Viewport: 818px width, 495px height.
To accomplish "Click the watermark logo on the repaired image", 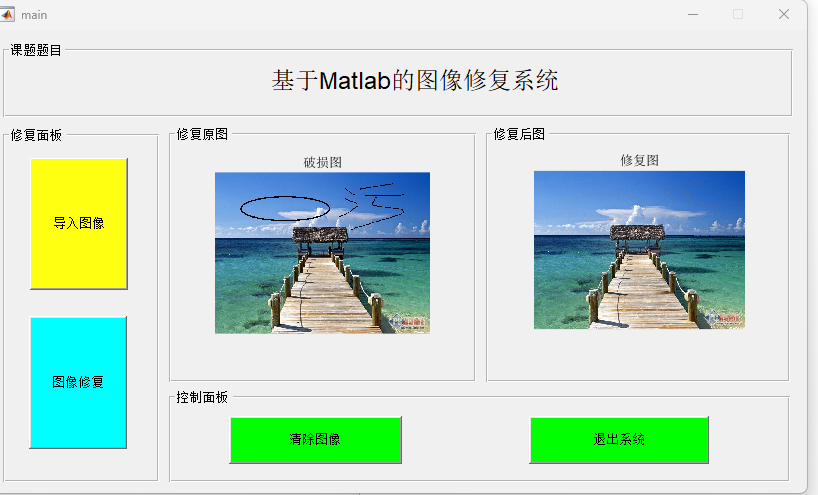I will pos(724,318).
